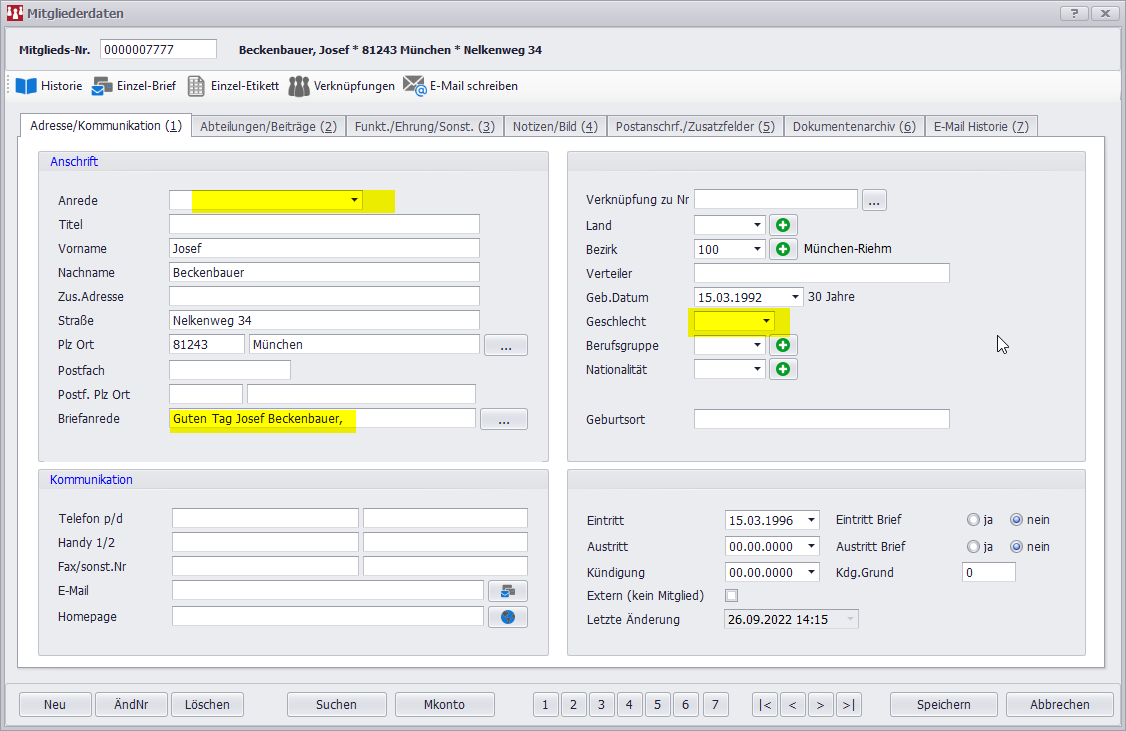Click the send e-mail icon beside E-Mail field

(507, 591)
